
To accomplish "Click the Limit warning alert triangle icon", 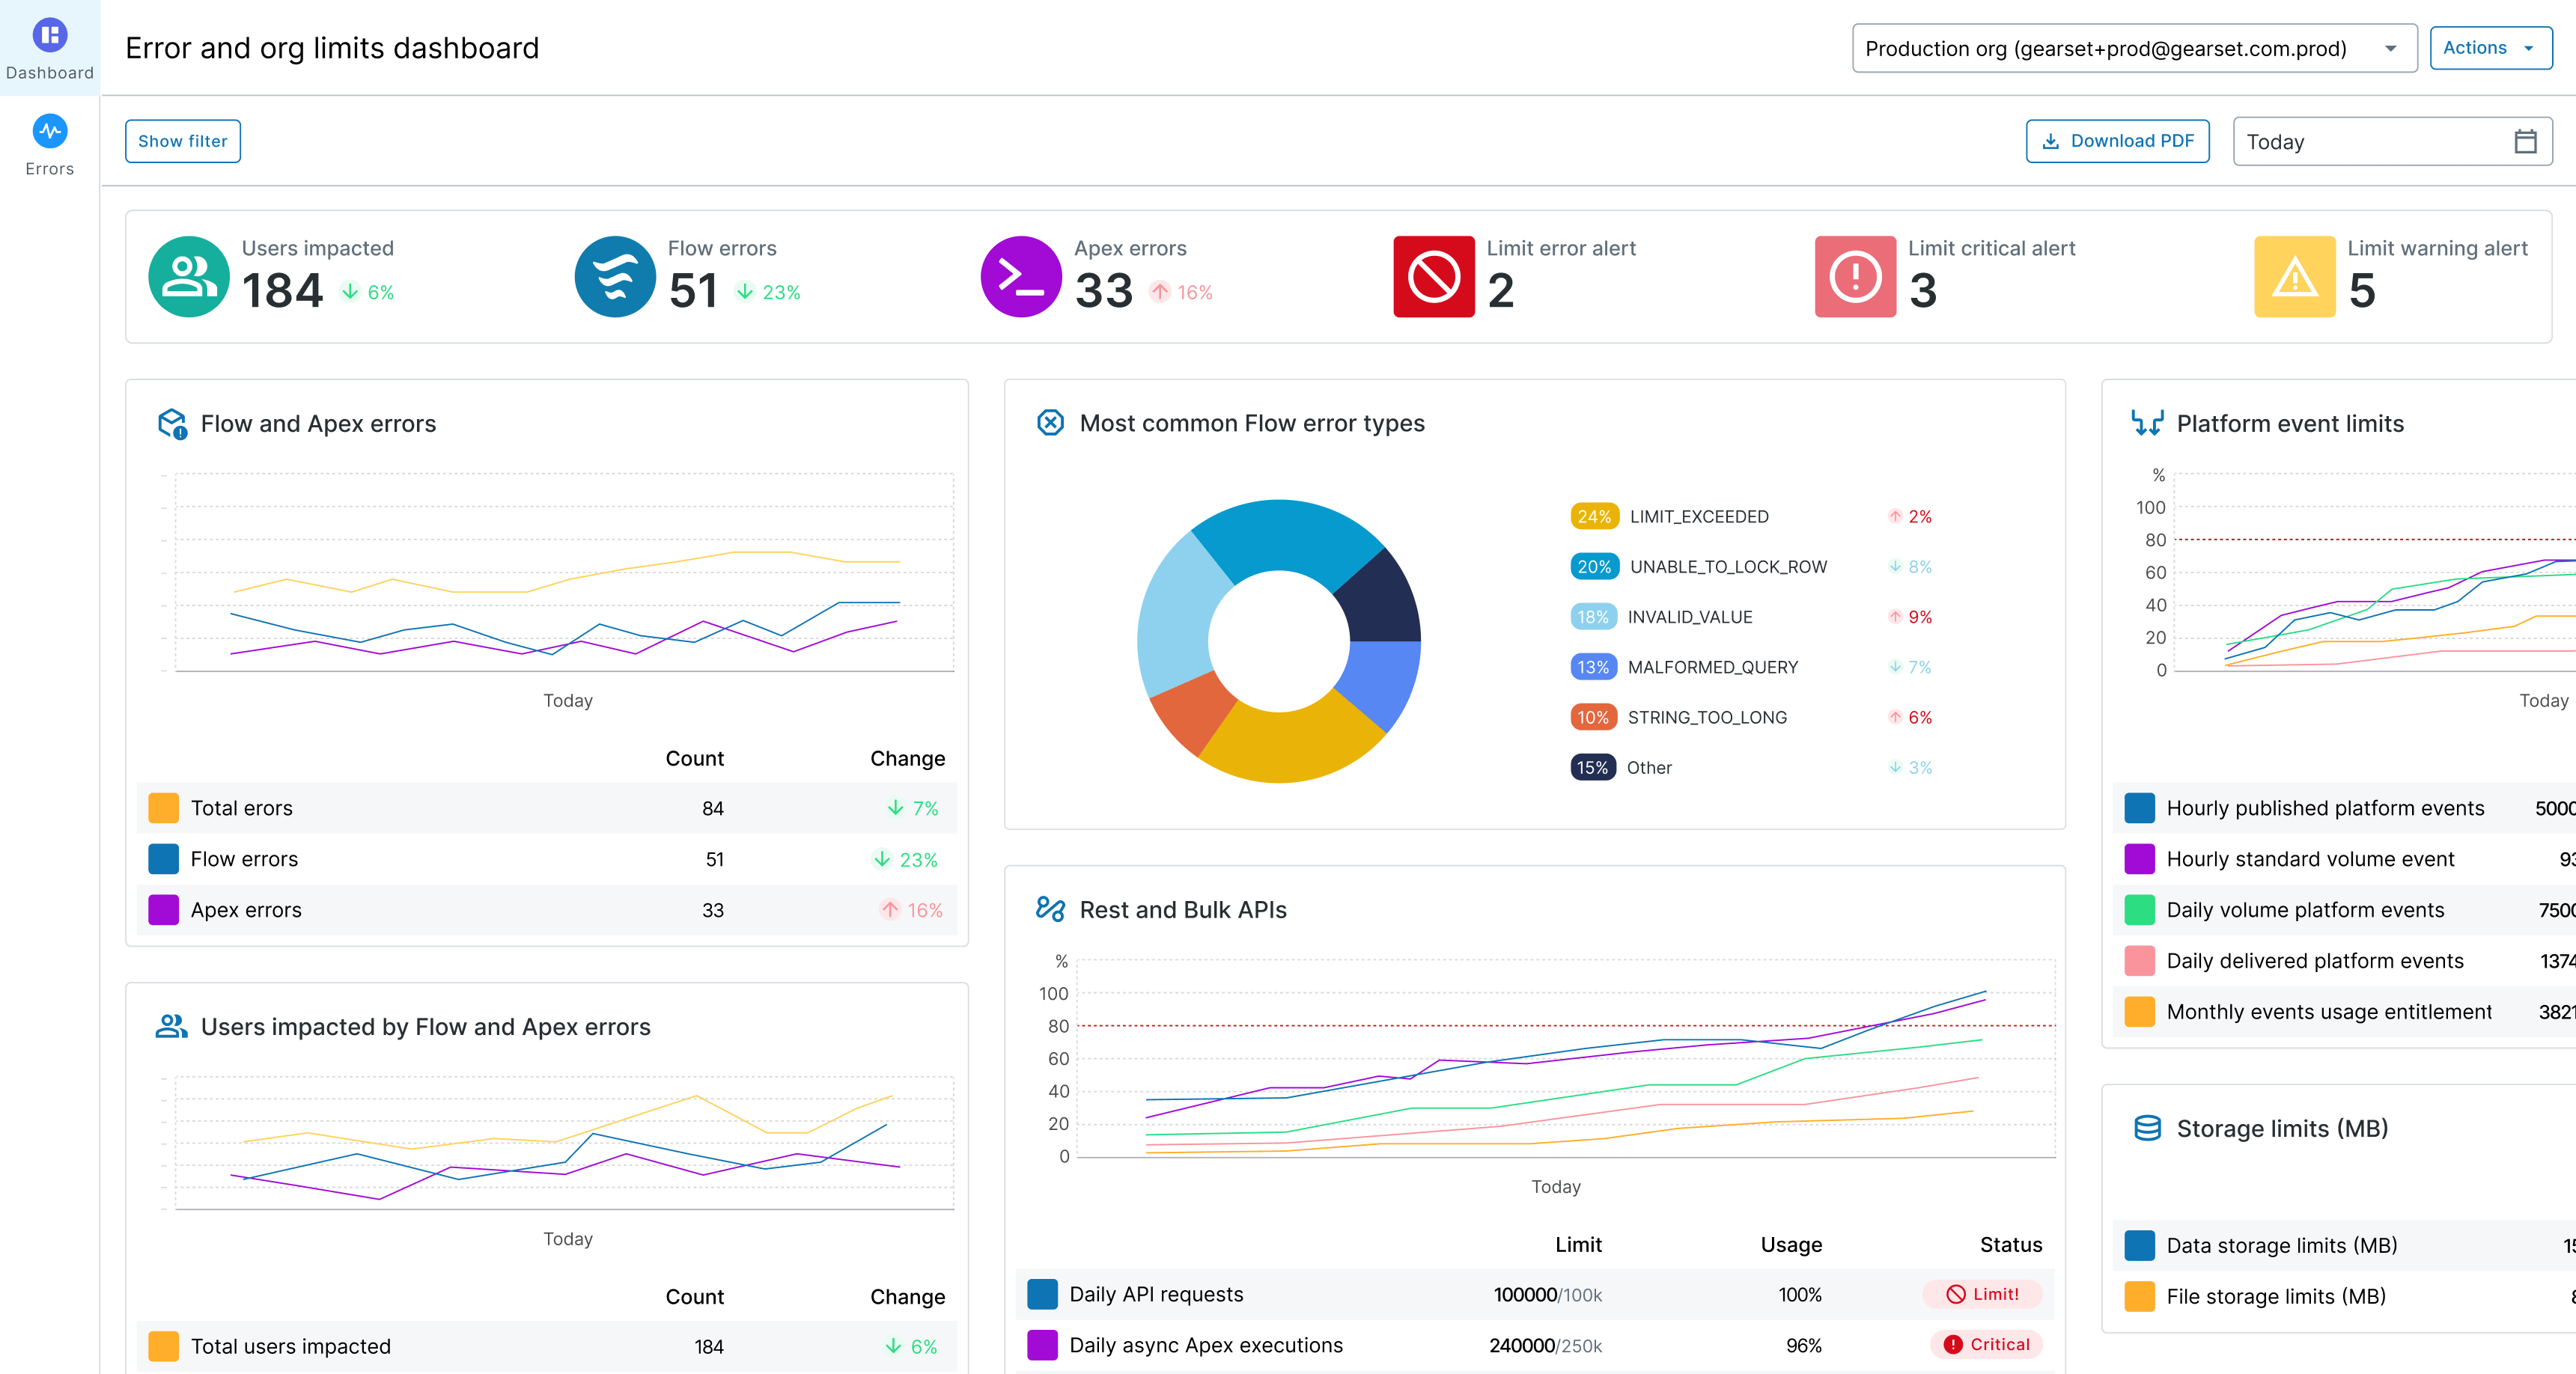I will click(2294, 277).
